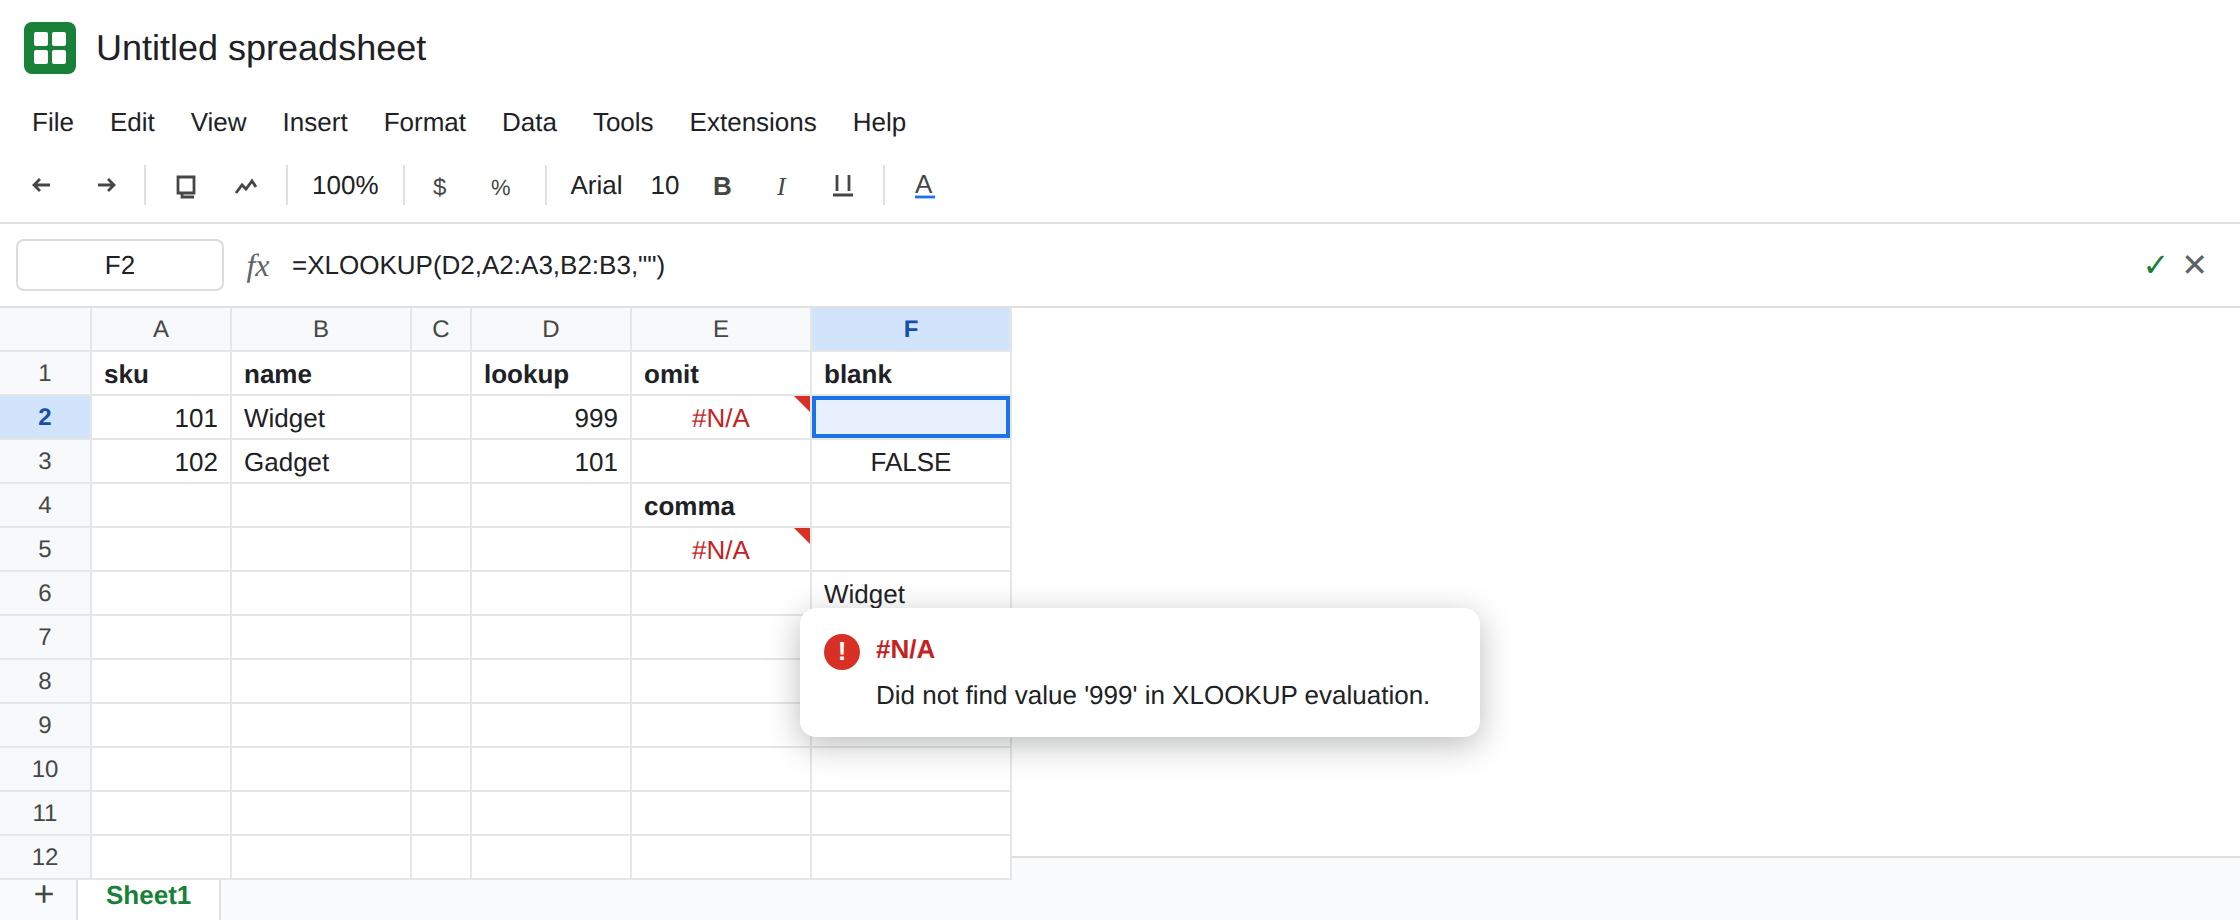The height and width of the screenshot is (920, 2240).
Task: Open the zoom 100% dropdown
Action: (345, 186)
